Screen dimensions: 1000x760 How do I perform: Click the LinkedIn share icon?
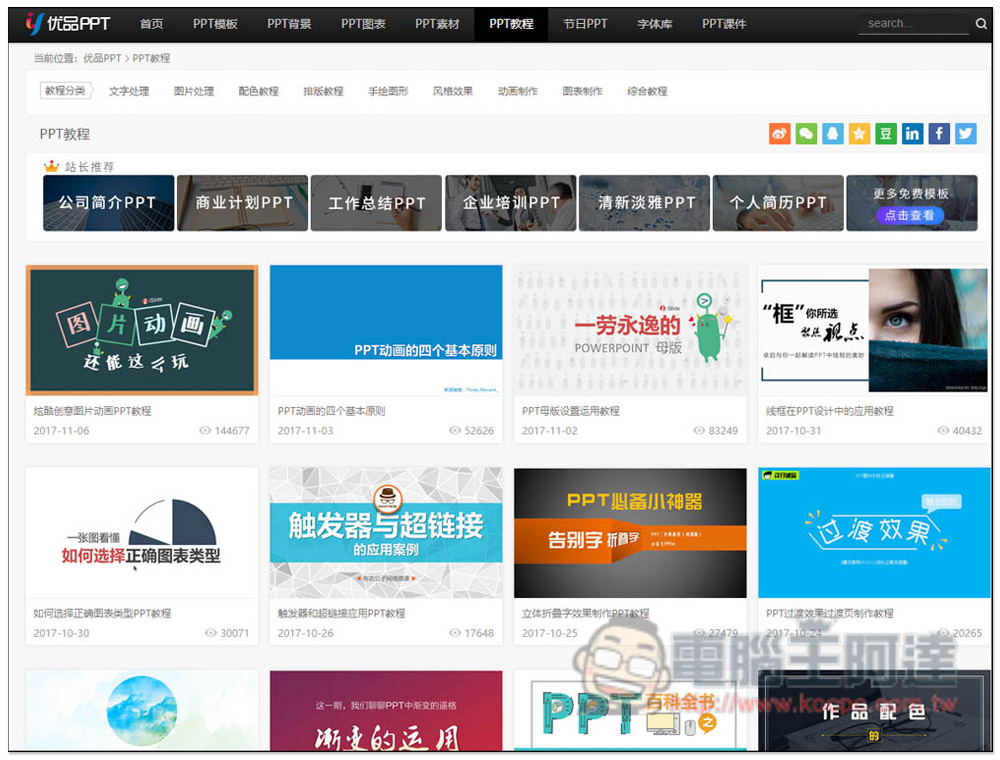(x=912, y=134)
